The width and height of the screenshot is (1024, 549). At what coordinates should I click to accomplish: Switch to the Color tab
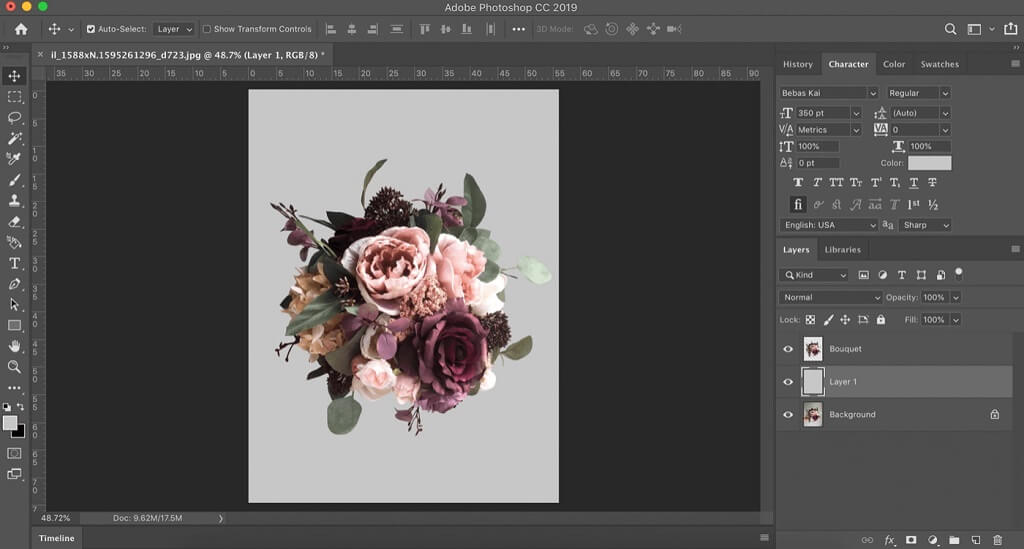click(893, 64)
